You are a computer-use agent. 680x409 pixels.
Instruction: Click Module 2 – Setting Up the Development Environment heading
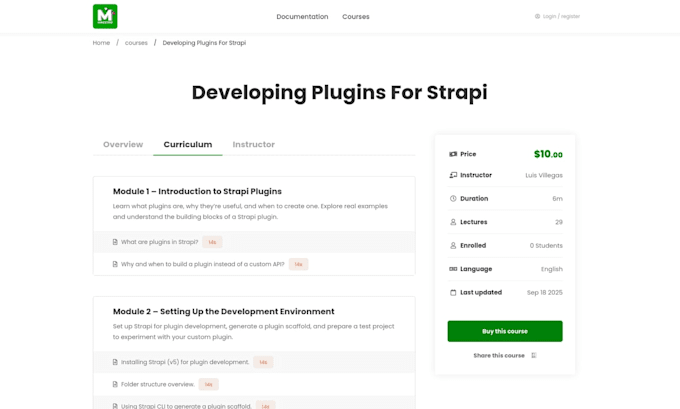[224, 311]
